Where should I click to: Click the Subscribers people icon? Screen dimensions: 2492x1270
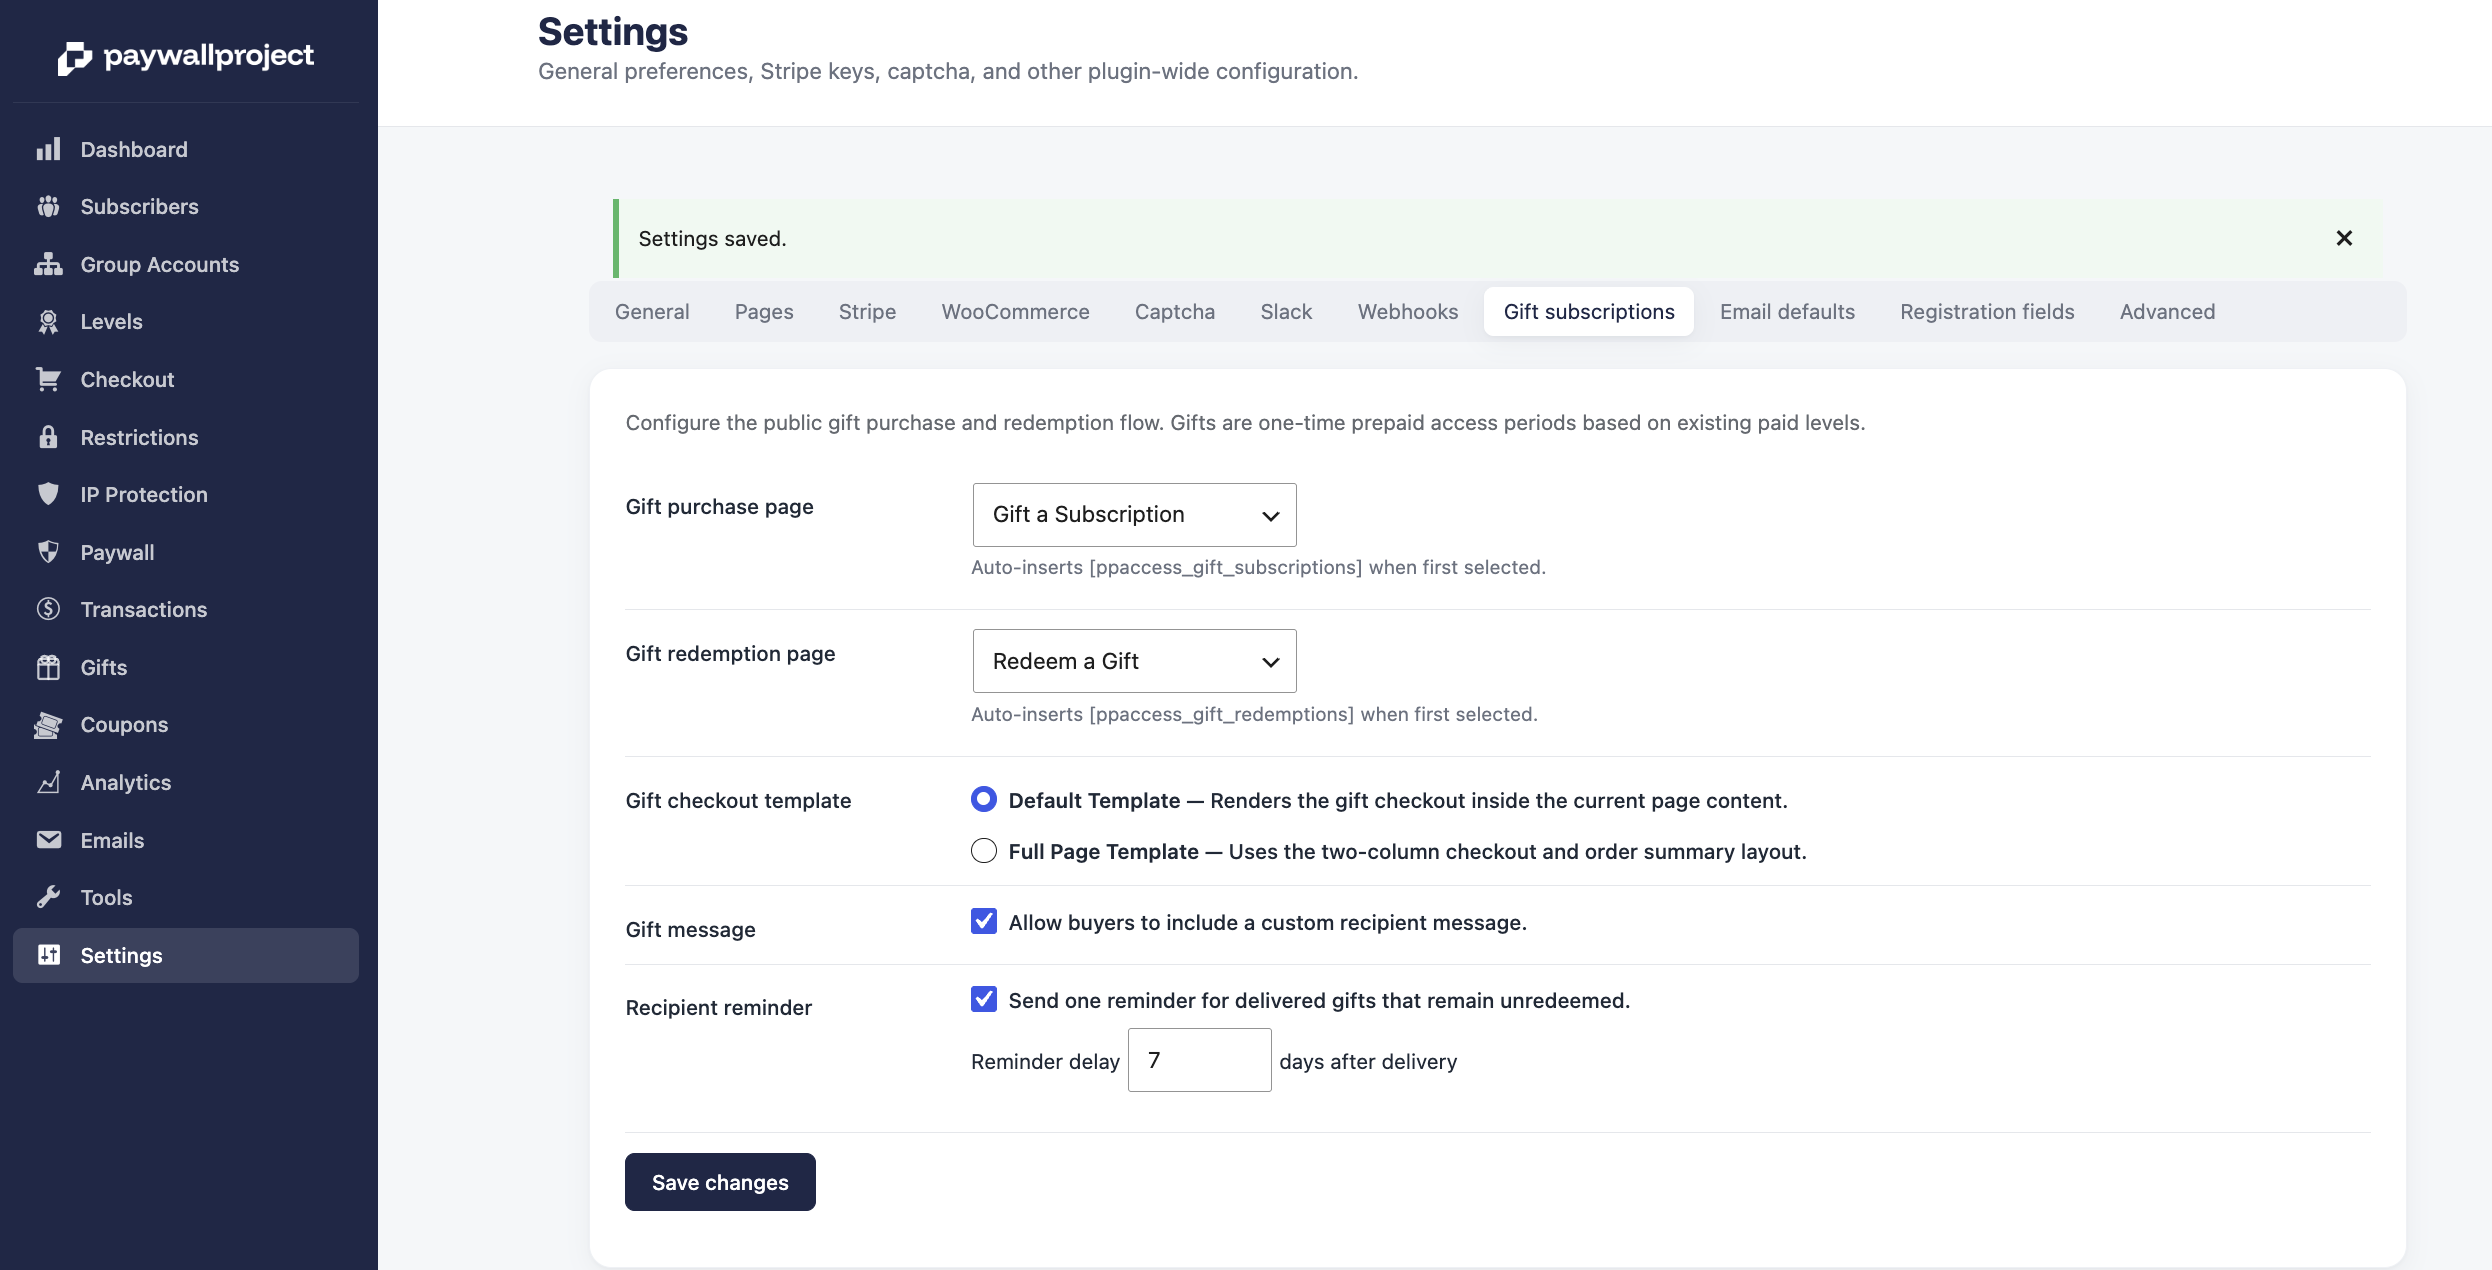click(48, 206)
